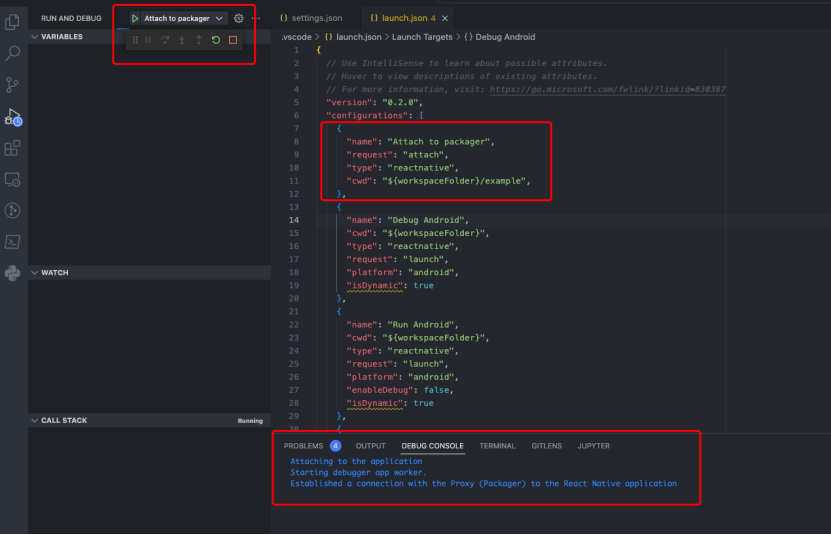Screen dimensions: 831x535
Task: Click "Starting debugger app worker." console line
Action: click(x=358, y=472)
